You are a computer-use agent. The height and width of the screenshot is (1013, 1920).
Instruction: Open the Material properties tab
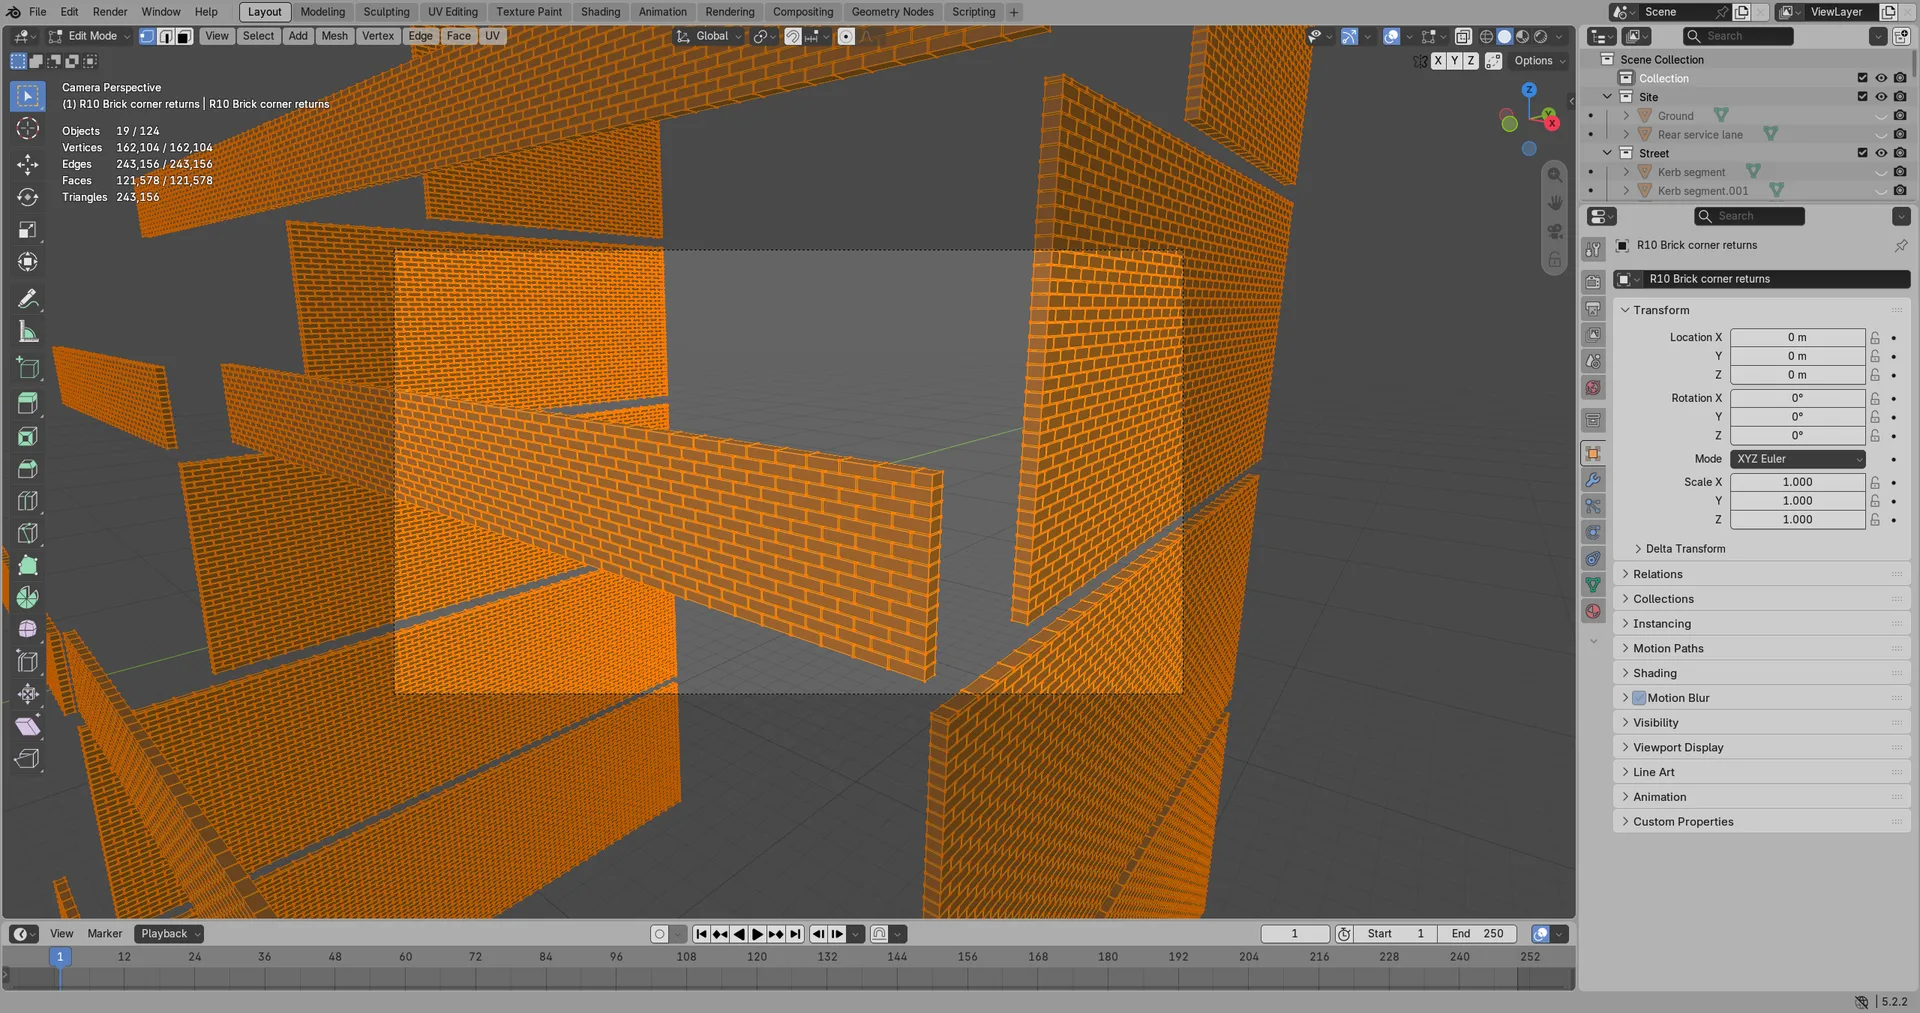tap(1593, 611)
